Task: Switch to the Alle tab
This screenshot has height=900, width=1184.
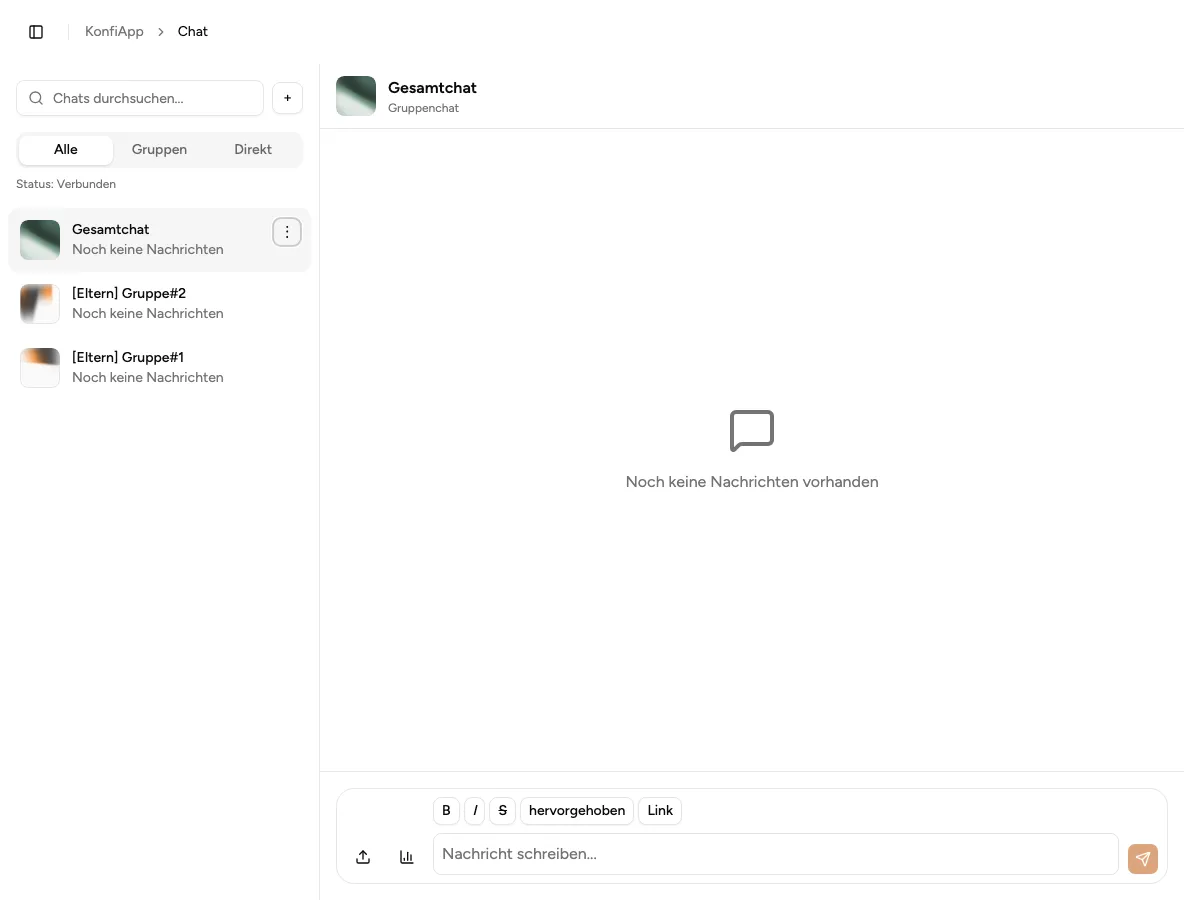Action: point(66,149)
